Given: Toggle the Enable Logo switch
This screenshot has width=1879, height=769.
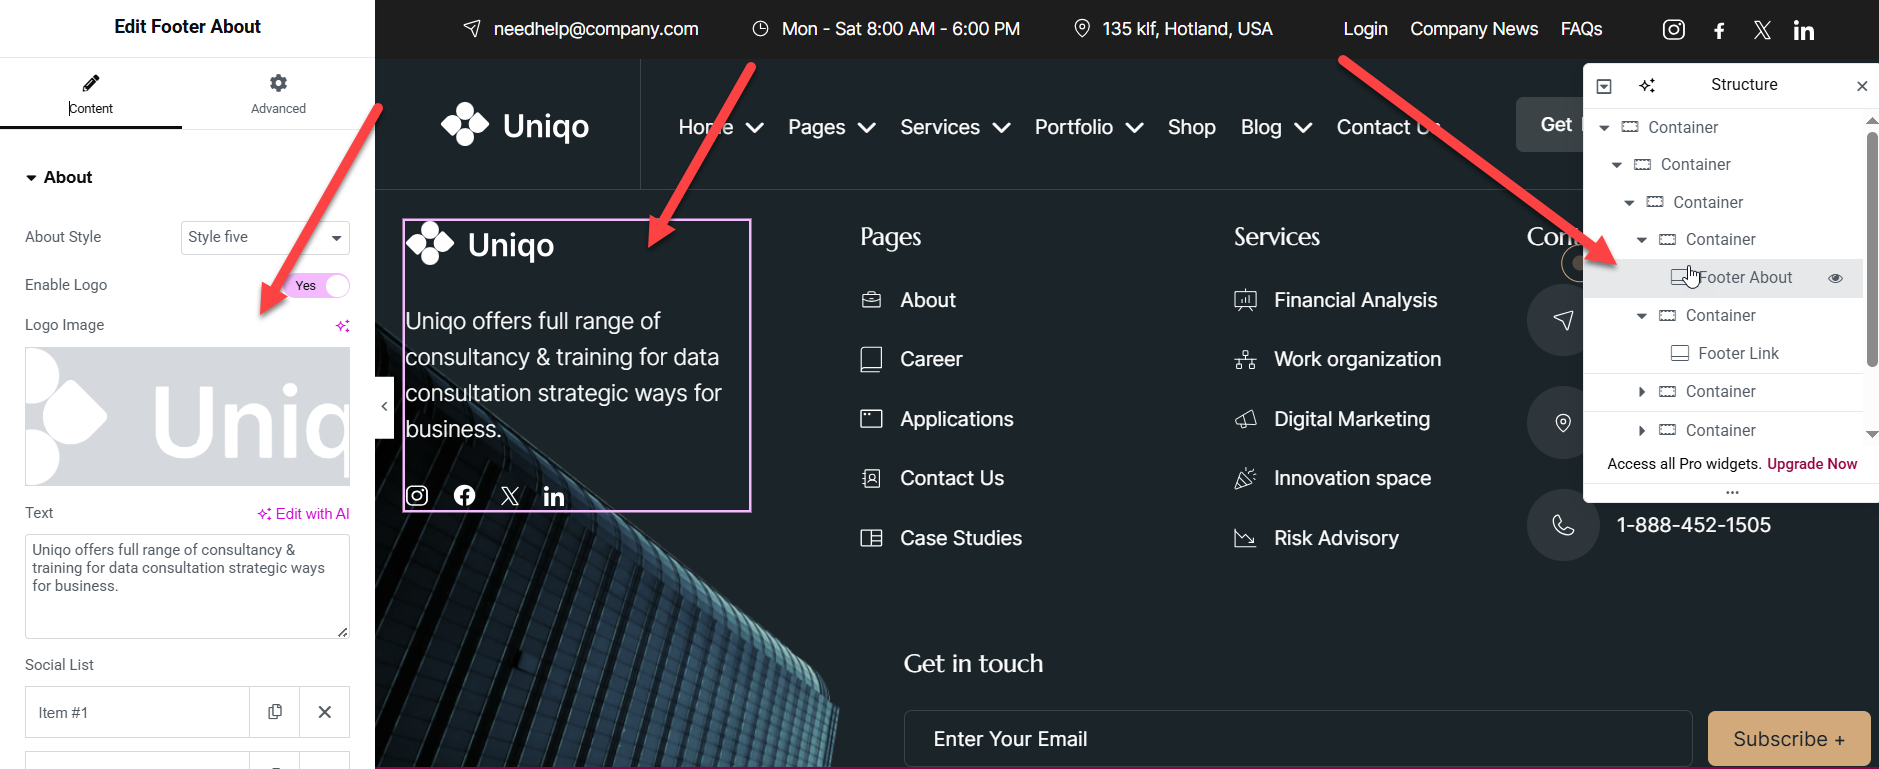Looking at the screenshot, I should tap(319, 286).
